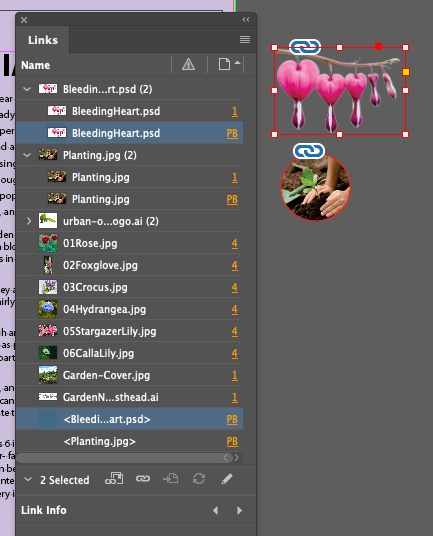Select Planting.jpg instance on page 1
This screenshot has width=433, height=536.
point(130,177)
